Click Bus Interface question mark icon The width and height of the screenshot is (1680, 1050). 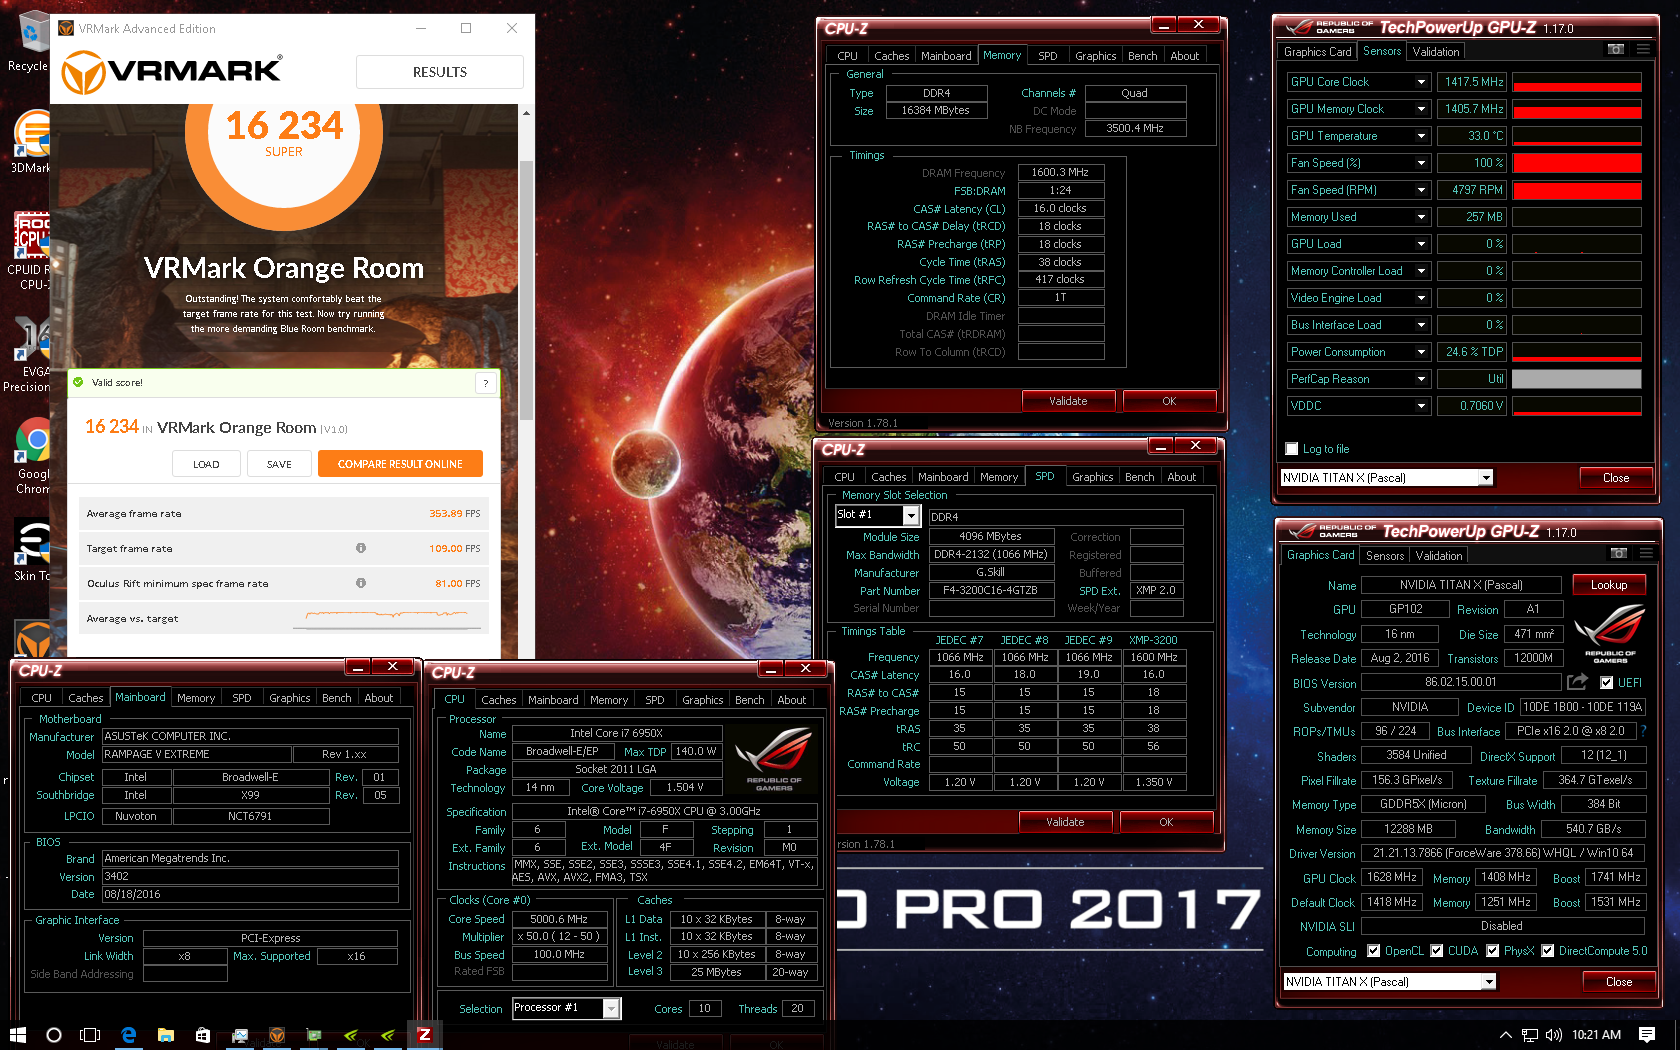(x=1643, y=731)
